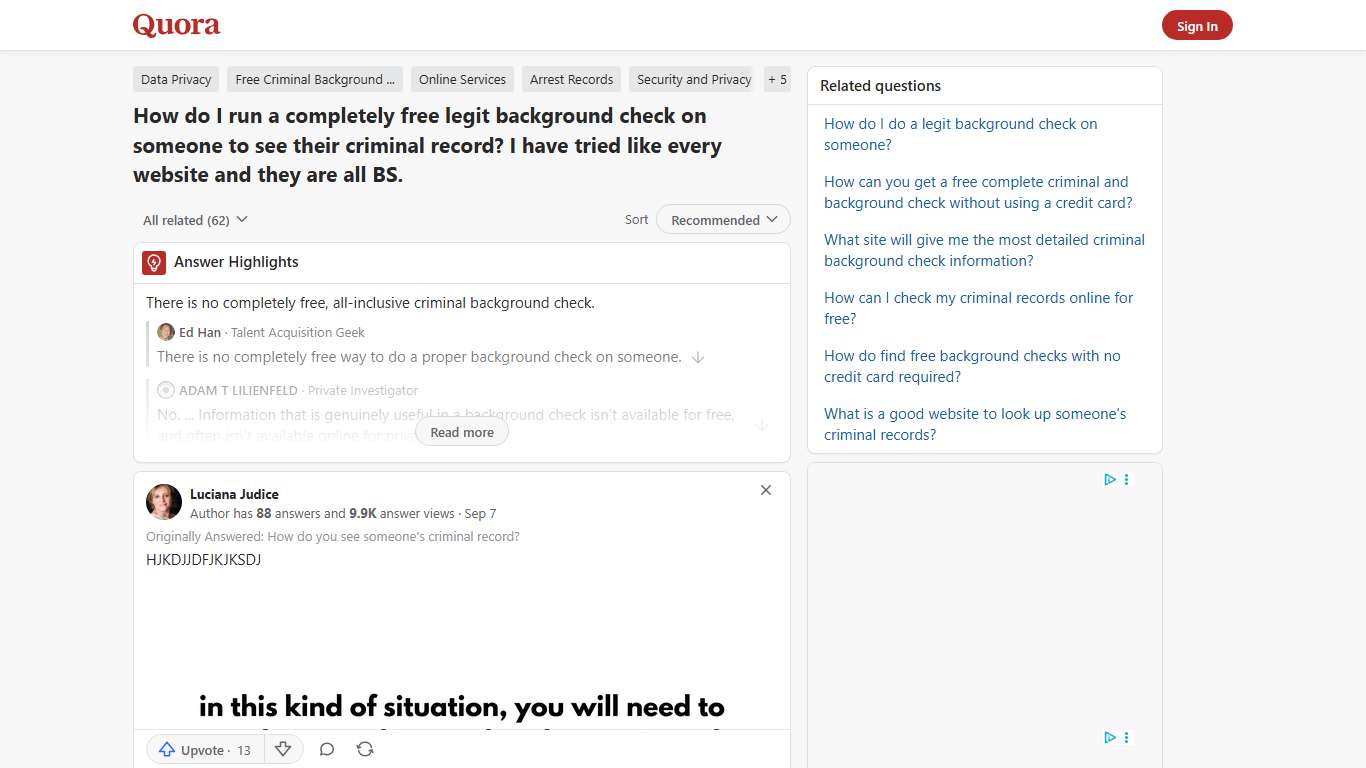Dismiss Luciana Judice's answer with the X
The image size is (1366, 768).
(x=766, y=490)
